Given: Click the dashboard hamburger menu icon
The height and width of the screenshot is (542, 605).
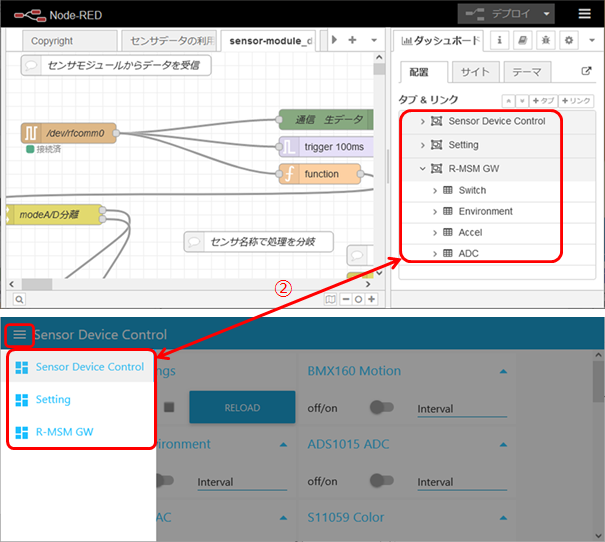Looking at the screenshot, I should click(20, 334).
